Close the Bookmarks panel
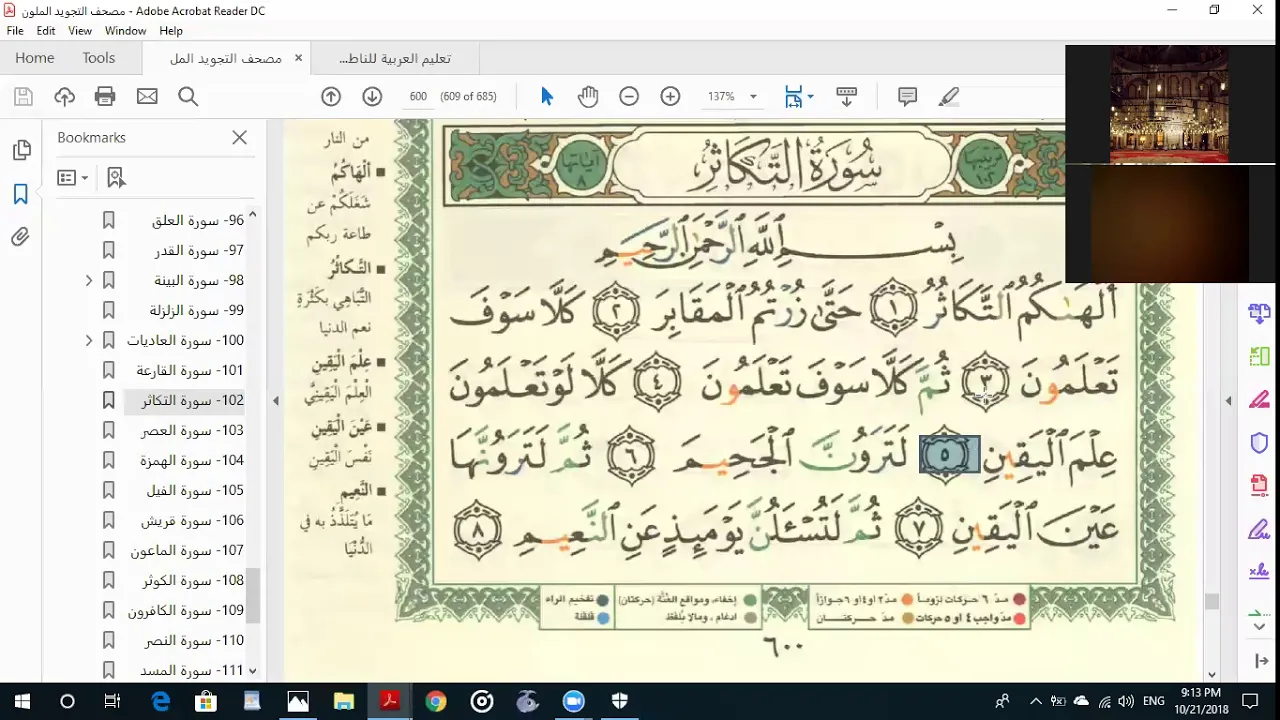This screenshot has height=720, width=1280. (240, 137)
